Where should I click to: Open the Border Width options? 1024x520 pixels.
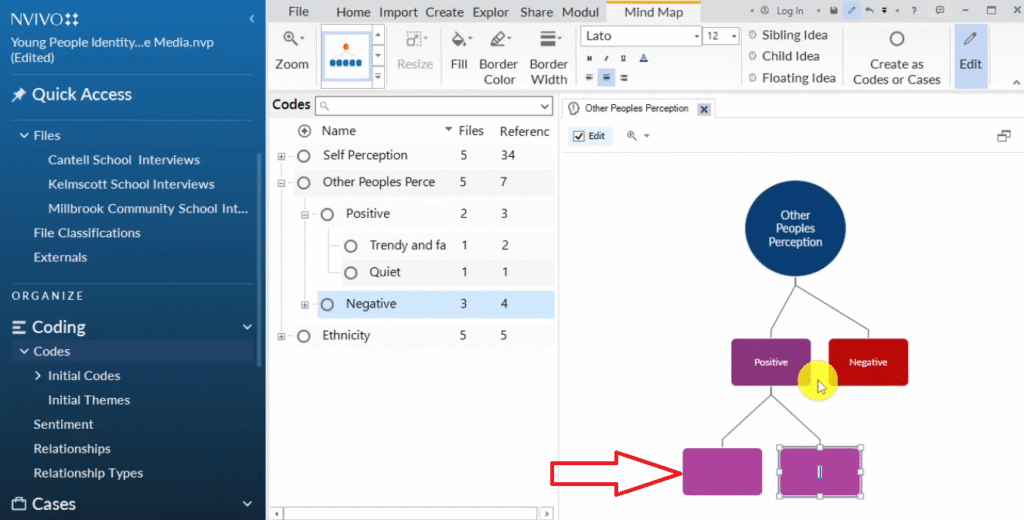coord(548,51)
